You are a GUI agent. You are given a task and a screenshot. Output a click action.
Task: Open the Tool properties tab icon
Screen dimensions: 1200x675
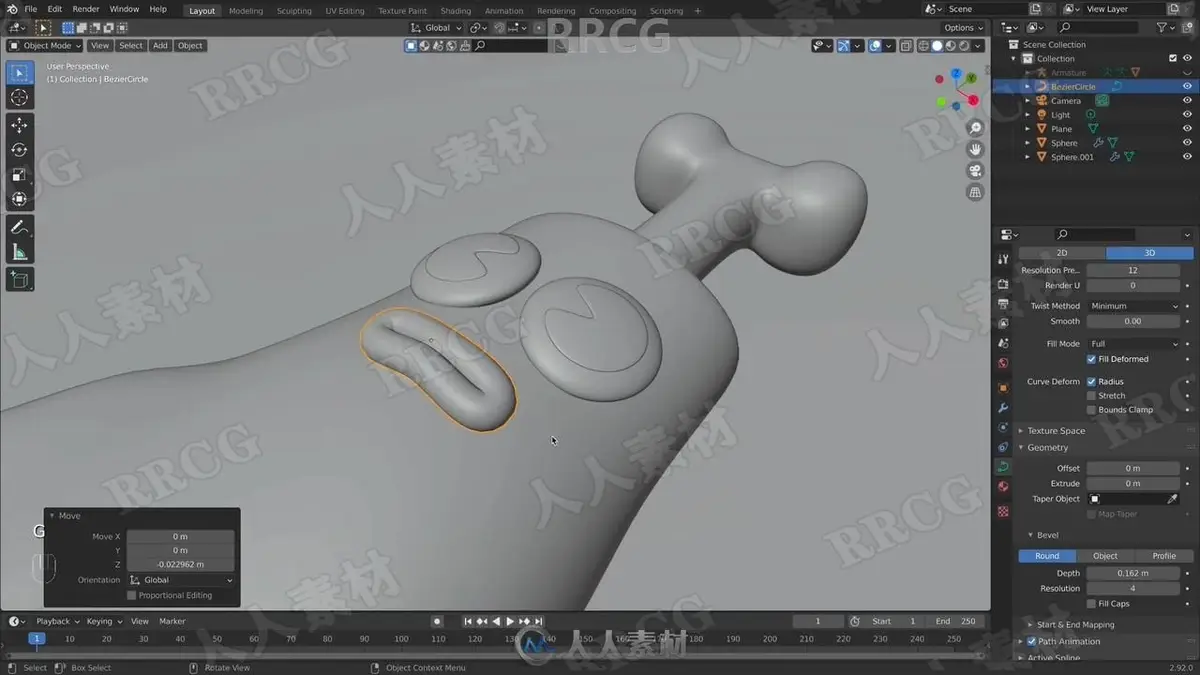pyautogui.click(x=1003, y=259)
